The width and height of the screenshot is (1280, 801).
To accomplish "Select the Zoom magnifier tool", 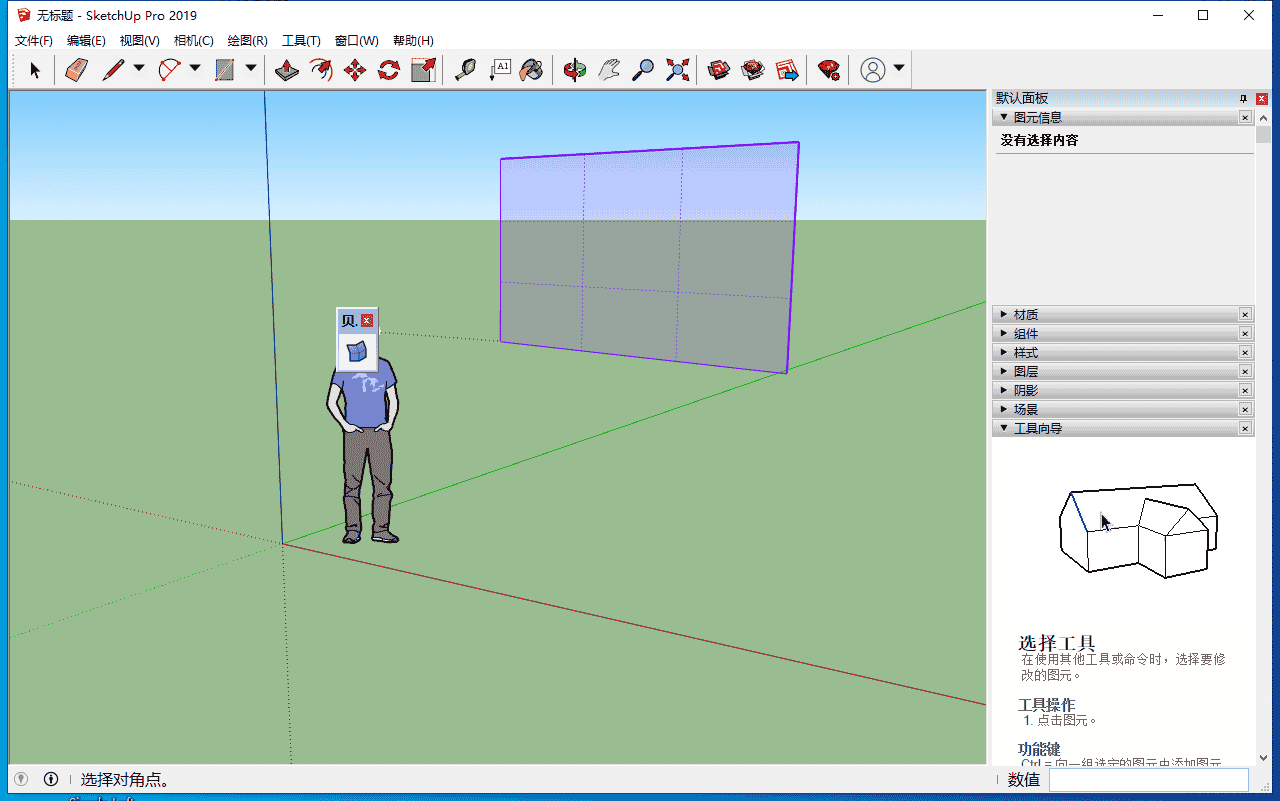I will pos(643,70).
